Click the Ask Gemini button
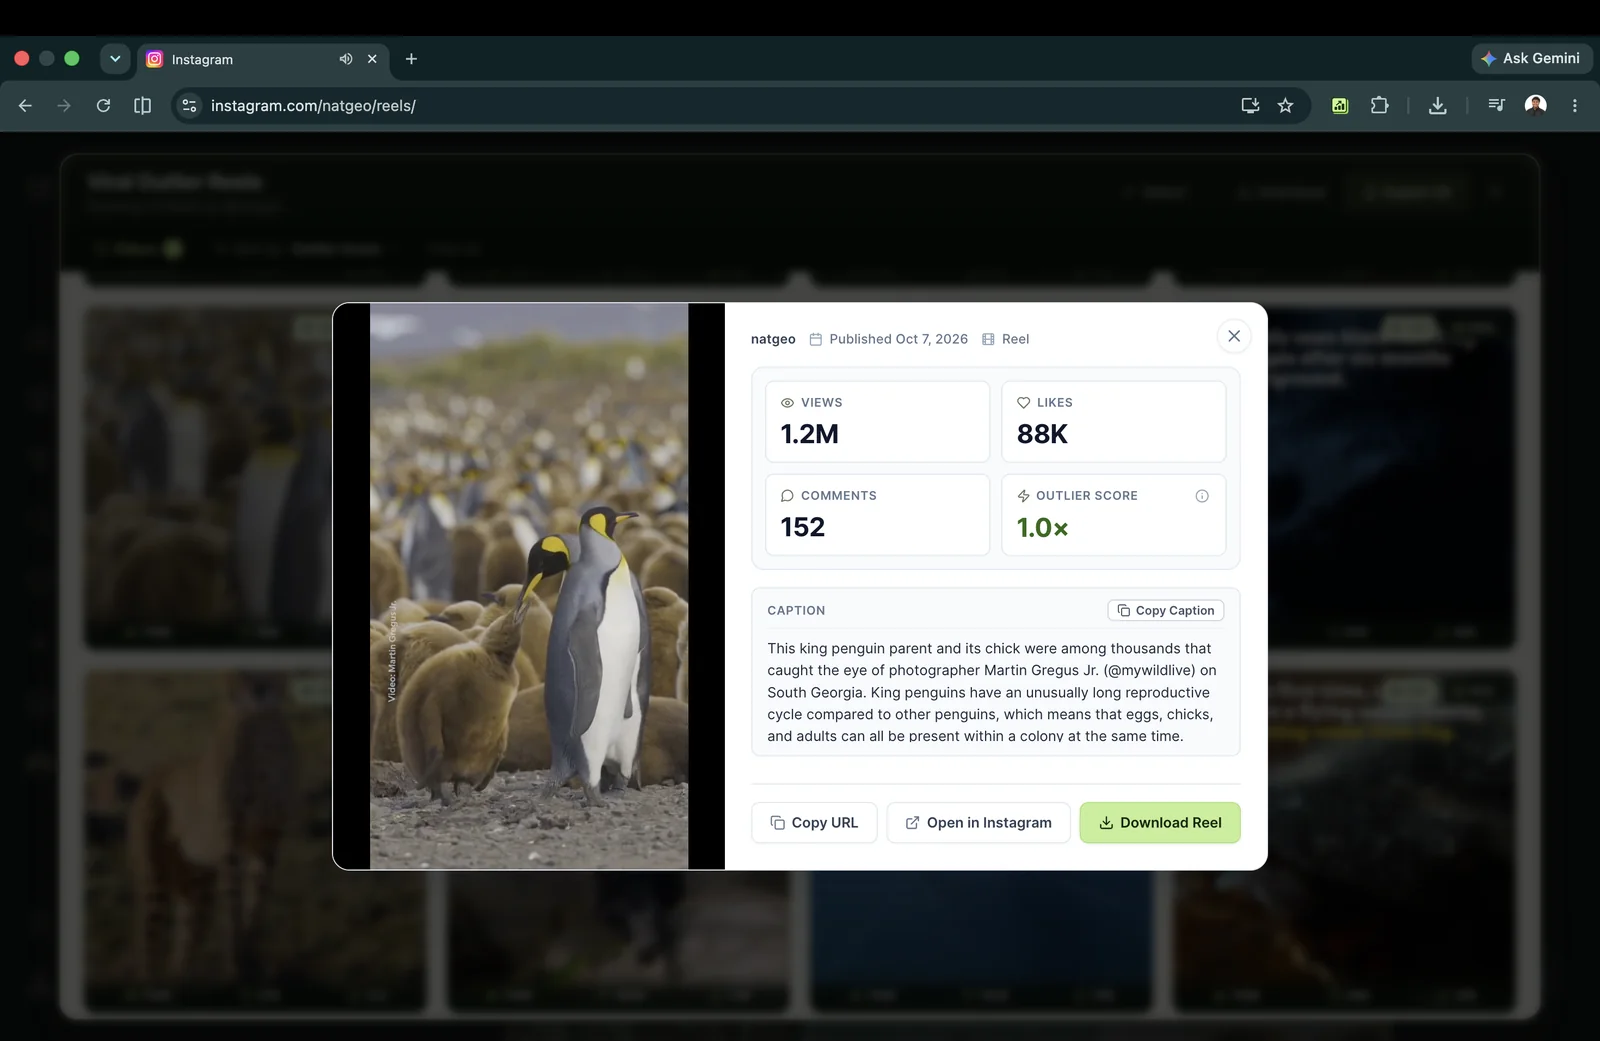Image resolution: width=1600 pixels, height=1041 pixels. click(x=1532, y=58)
